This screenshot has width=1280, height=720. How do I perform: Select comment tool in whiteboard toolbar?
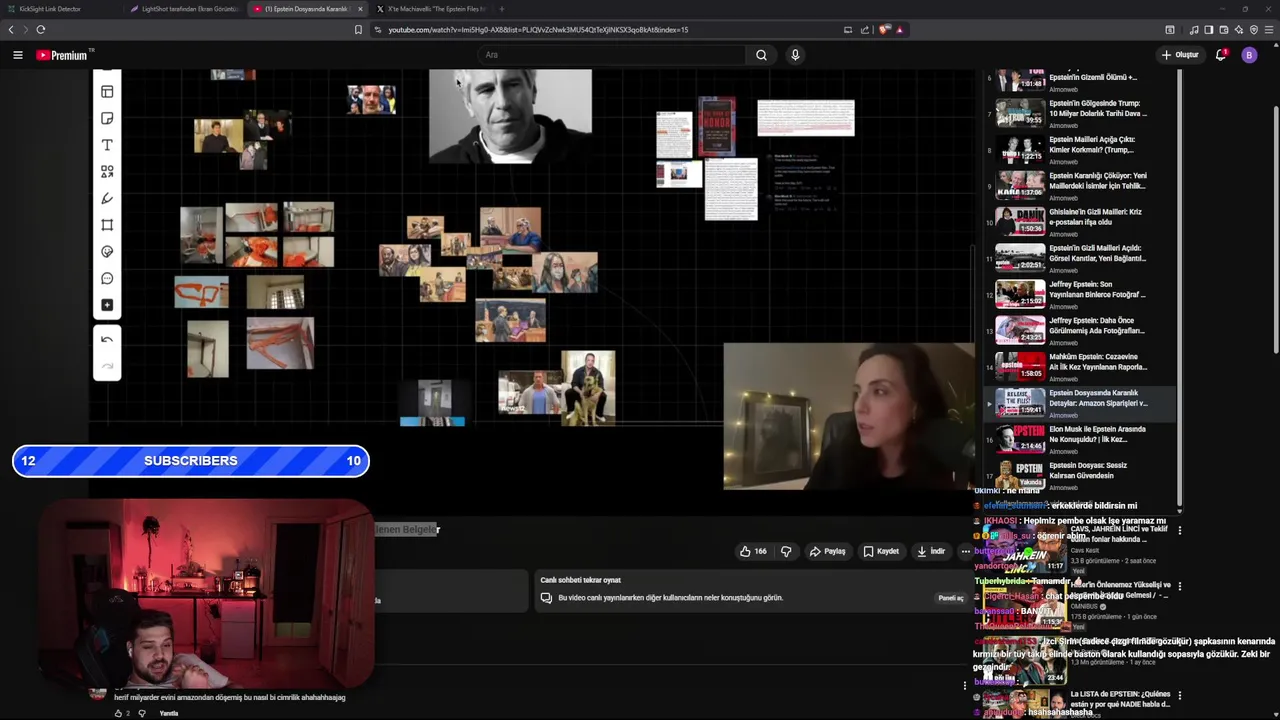(x=107, y=279)
